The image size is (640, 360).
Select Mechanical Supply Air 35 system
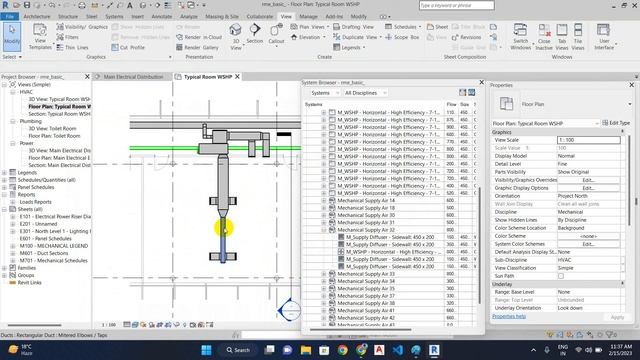(x=366, y=289)
